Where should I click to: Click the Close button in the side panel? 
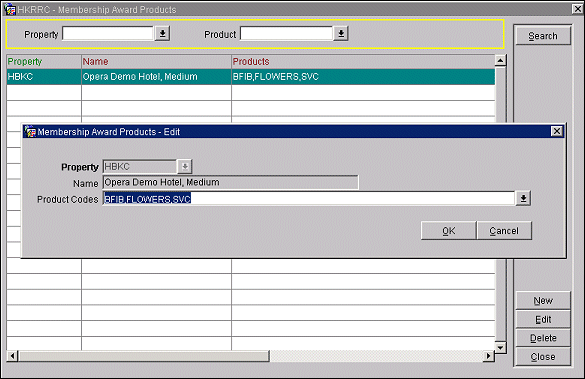click(543, 357)
